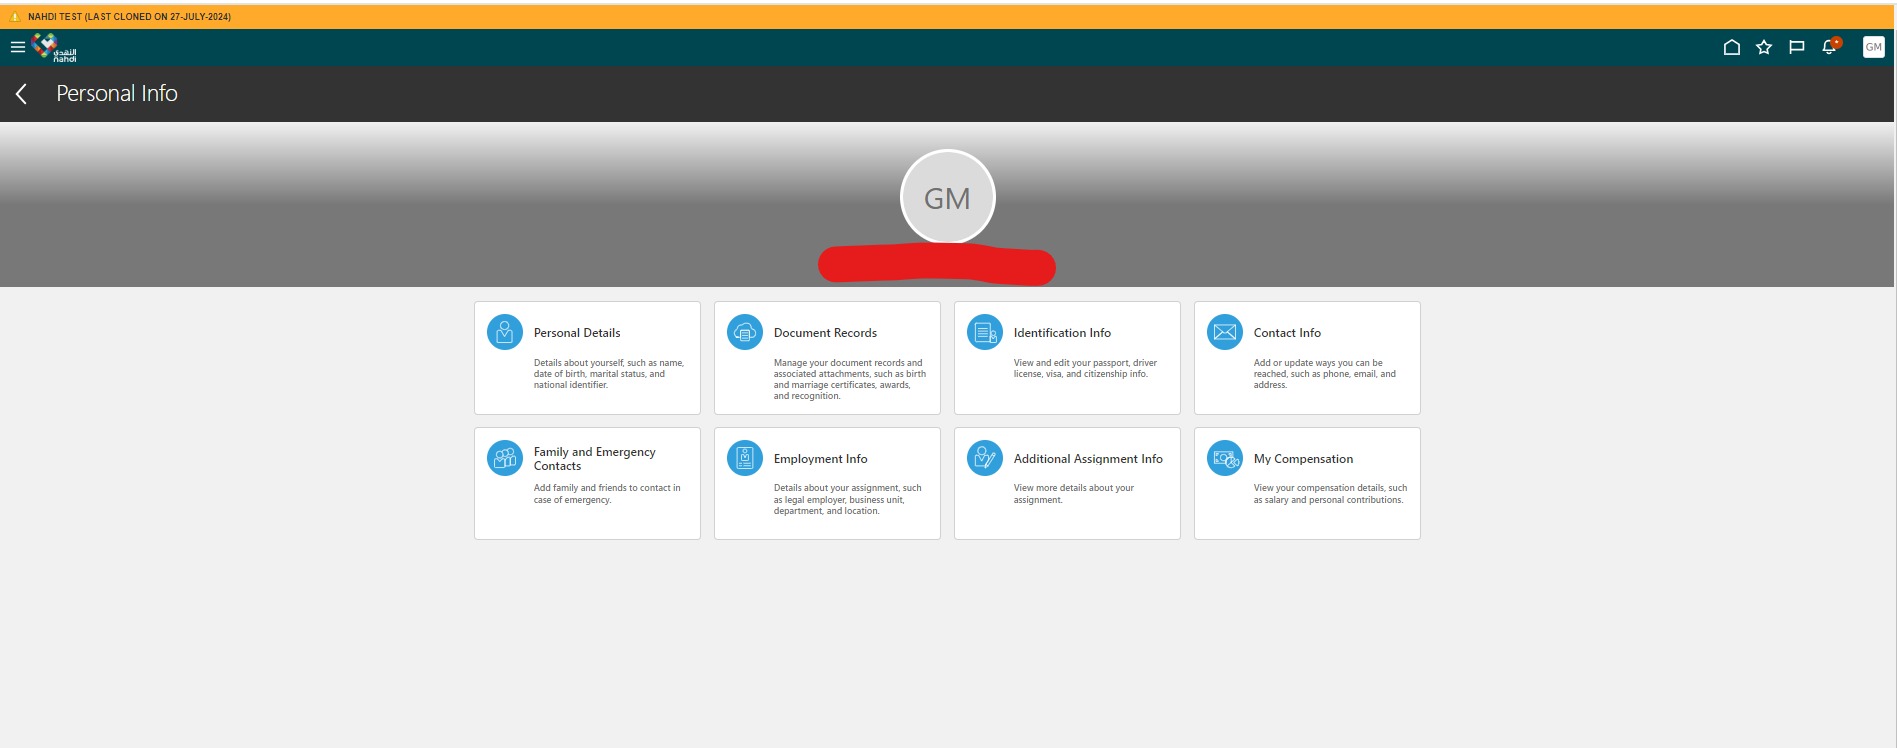This screenshot has width=1897, height=748.
Task: Open the Favorites star icon
Action: (1764, 47)
